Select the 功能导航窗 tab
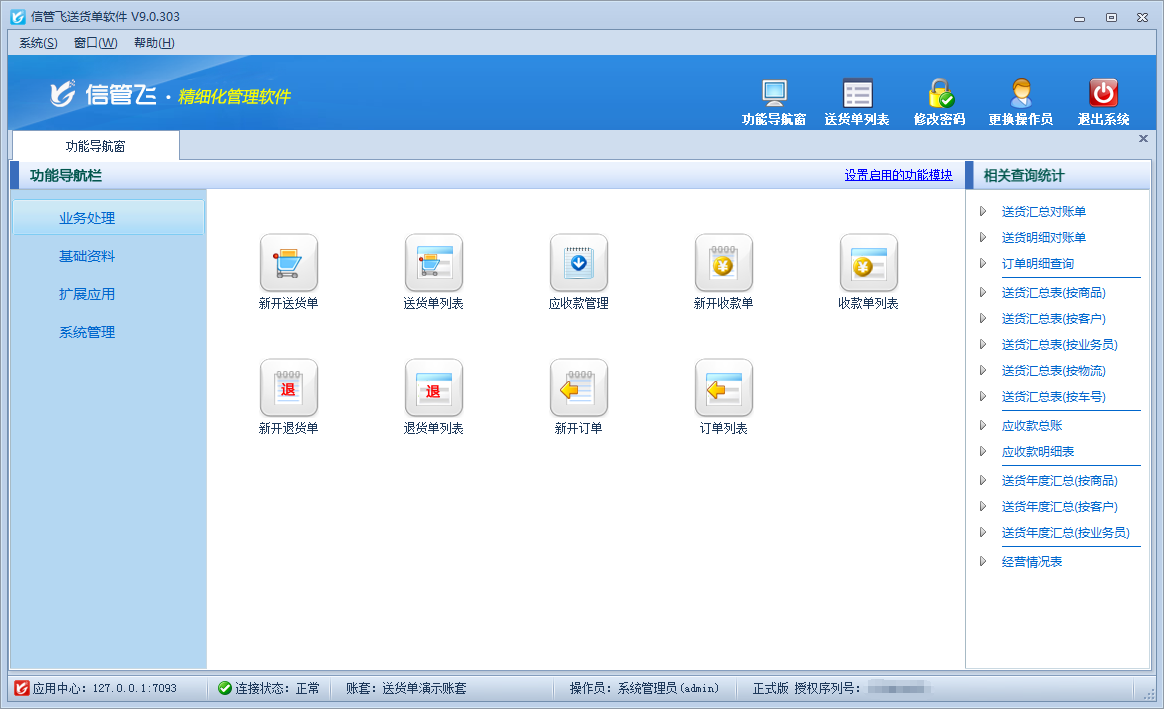Screen dimensions: 1164x709 tap(96, 146)
